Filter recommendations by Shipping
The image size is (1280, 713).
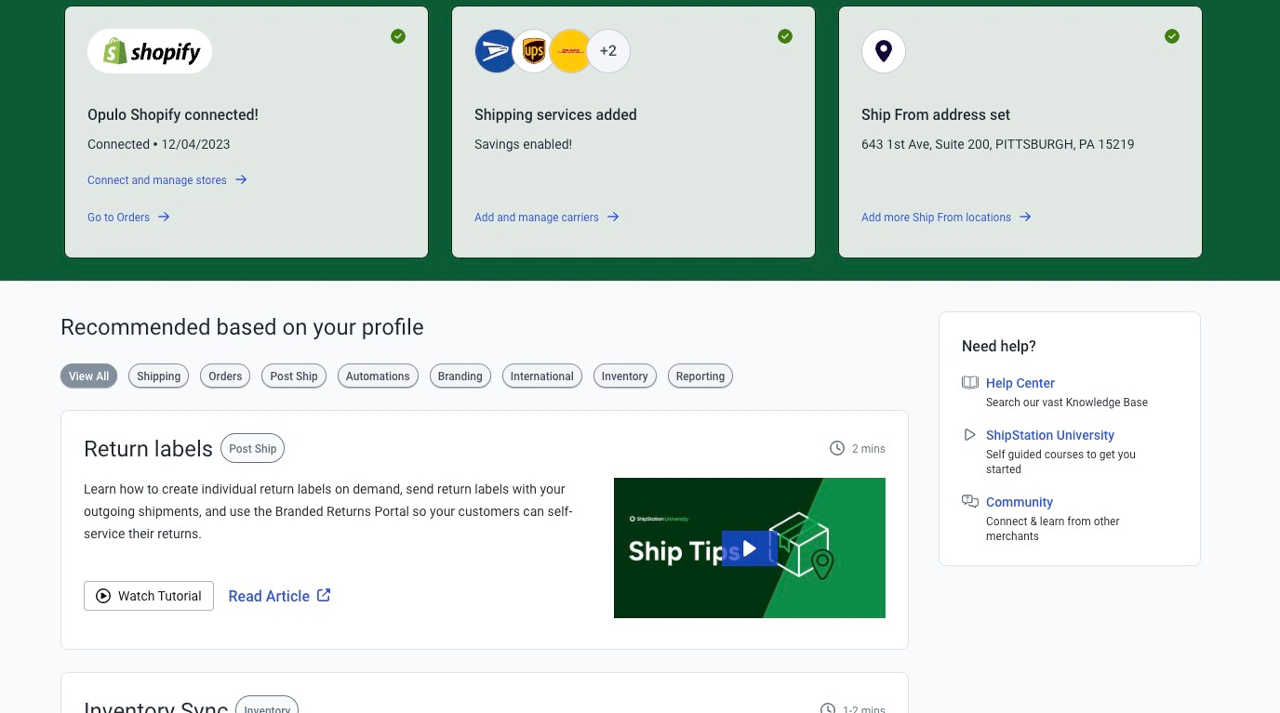click(x=159, y=376)
